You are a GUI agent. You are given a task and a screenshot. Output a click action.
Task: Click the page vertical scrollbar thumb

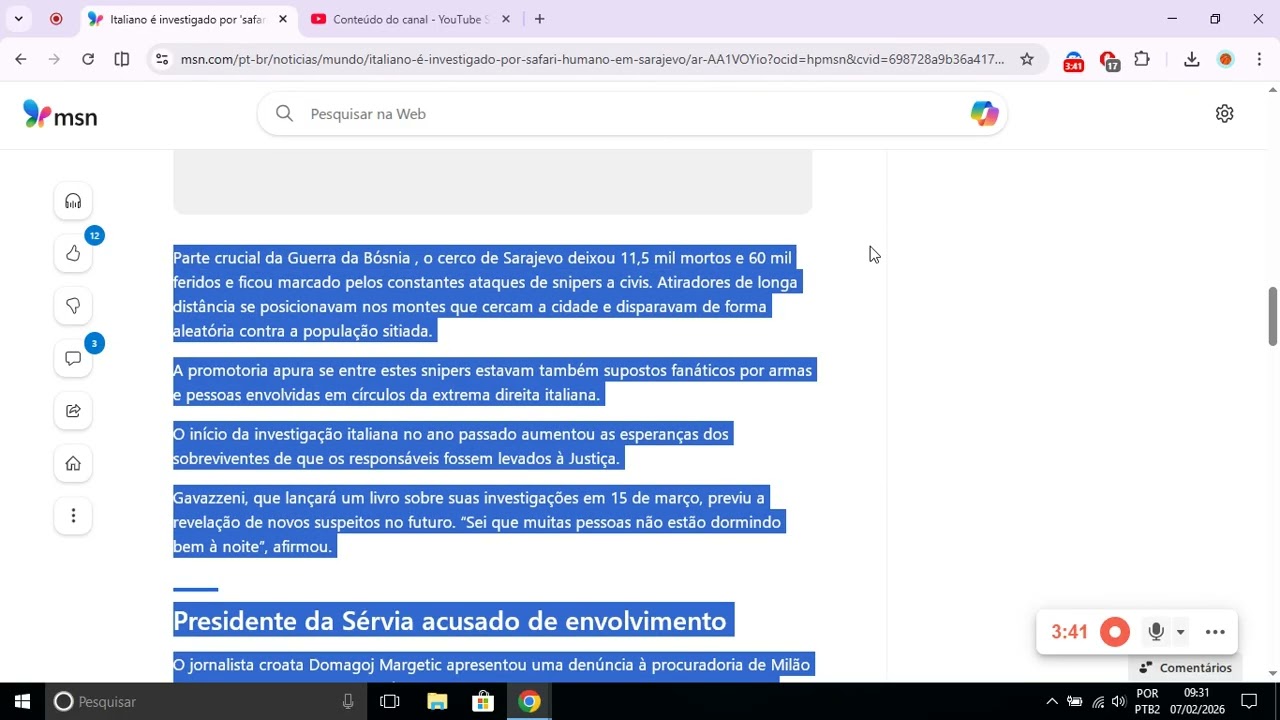coord(1273,316)
